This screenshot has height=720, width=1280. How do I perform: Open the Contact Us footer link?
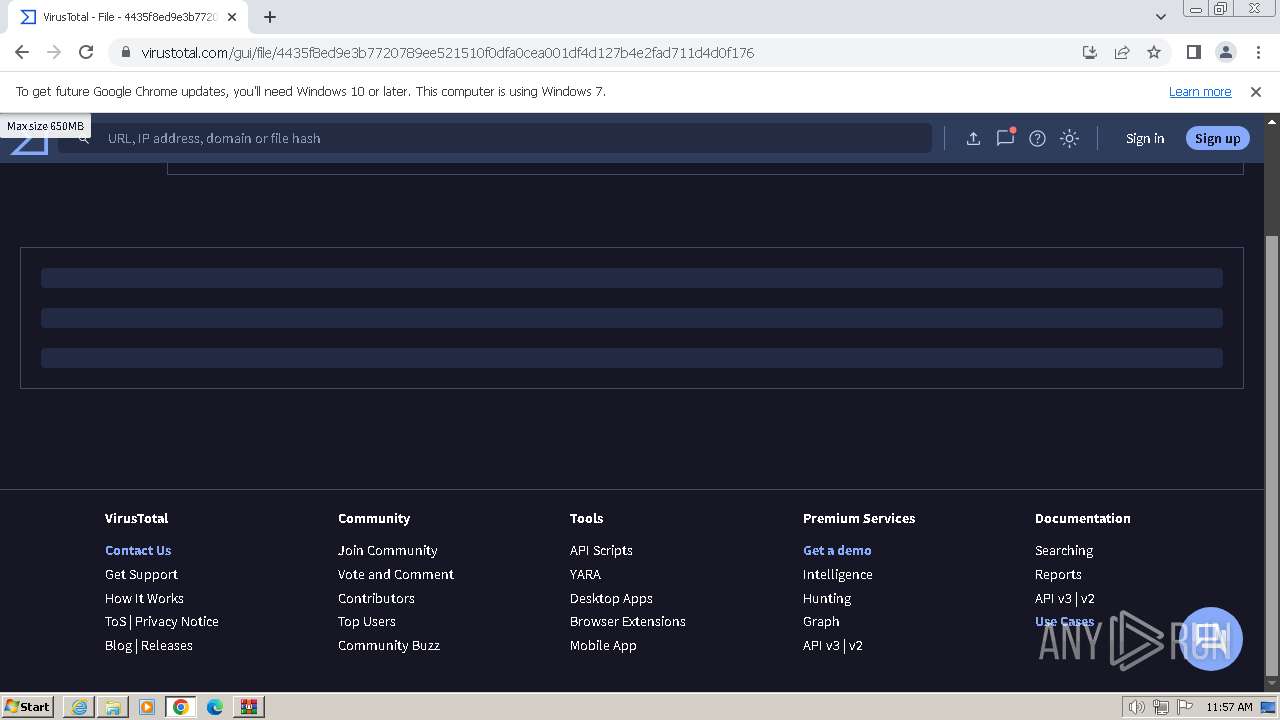(138, 550)
